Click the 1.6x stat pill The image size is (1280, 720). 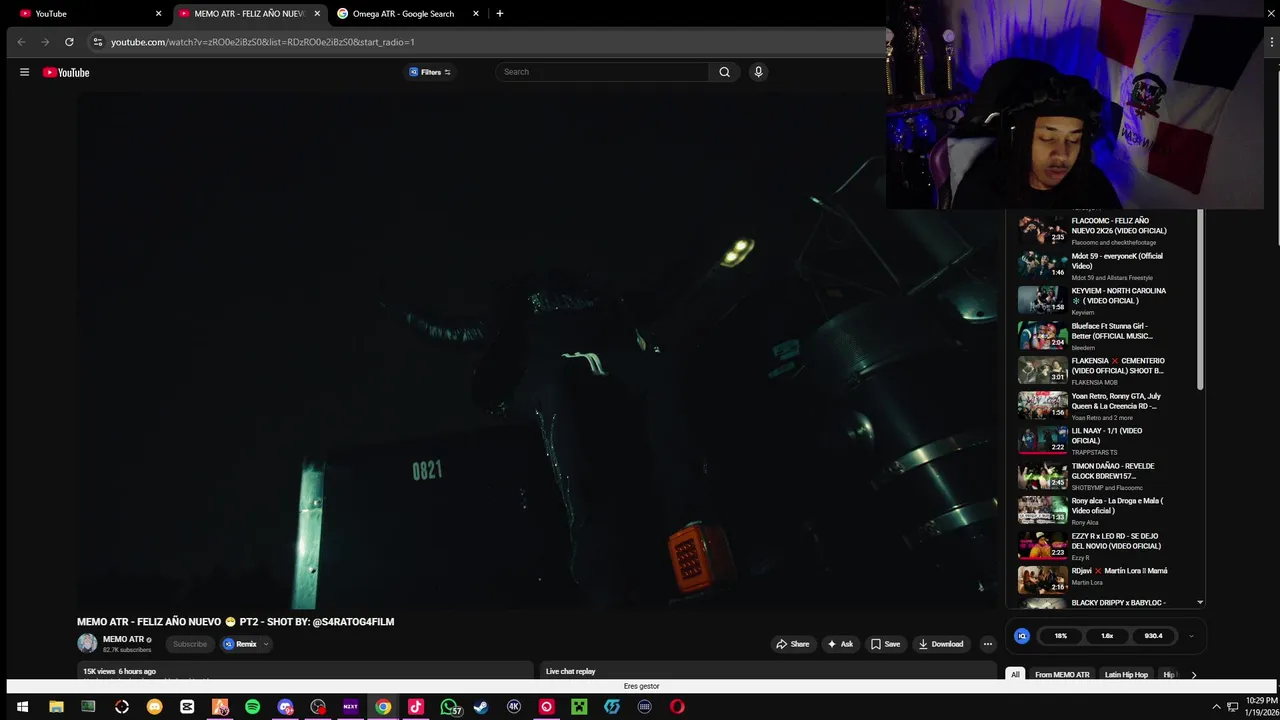pos(1107,636)
